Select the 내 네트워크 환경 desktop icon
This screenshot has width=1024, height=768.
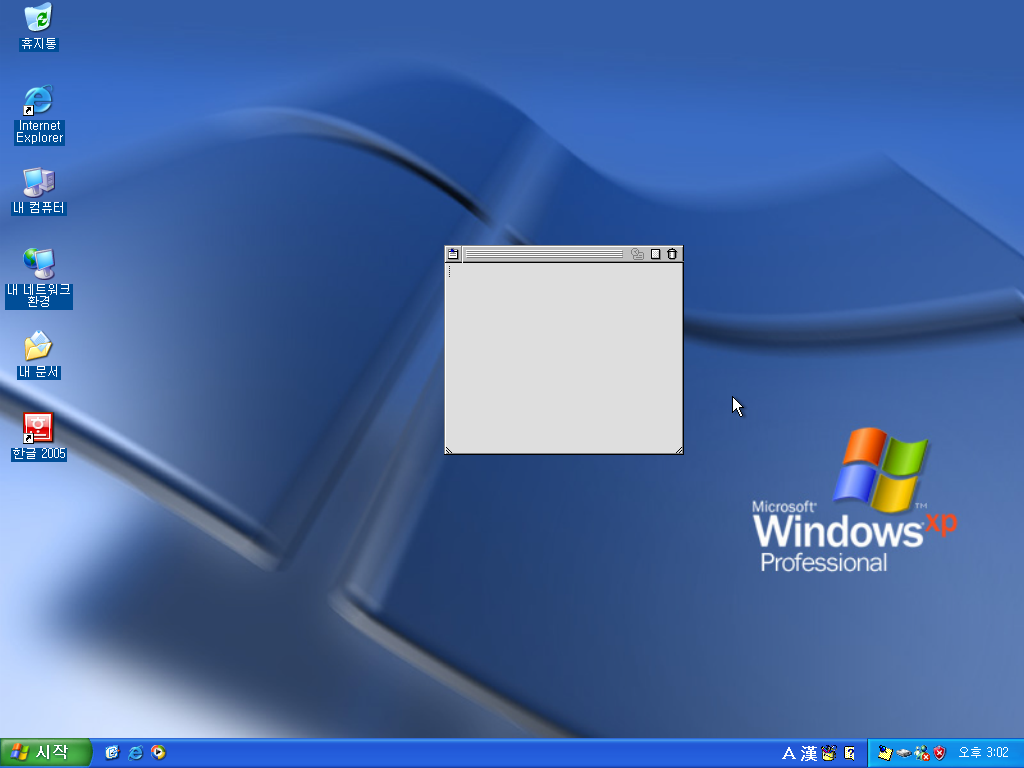(x=39, y=278)
